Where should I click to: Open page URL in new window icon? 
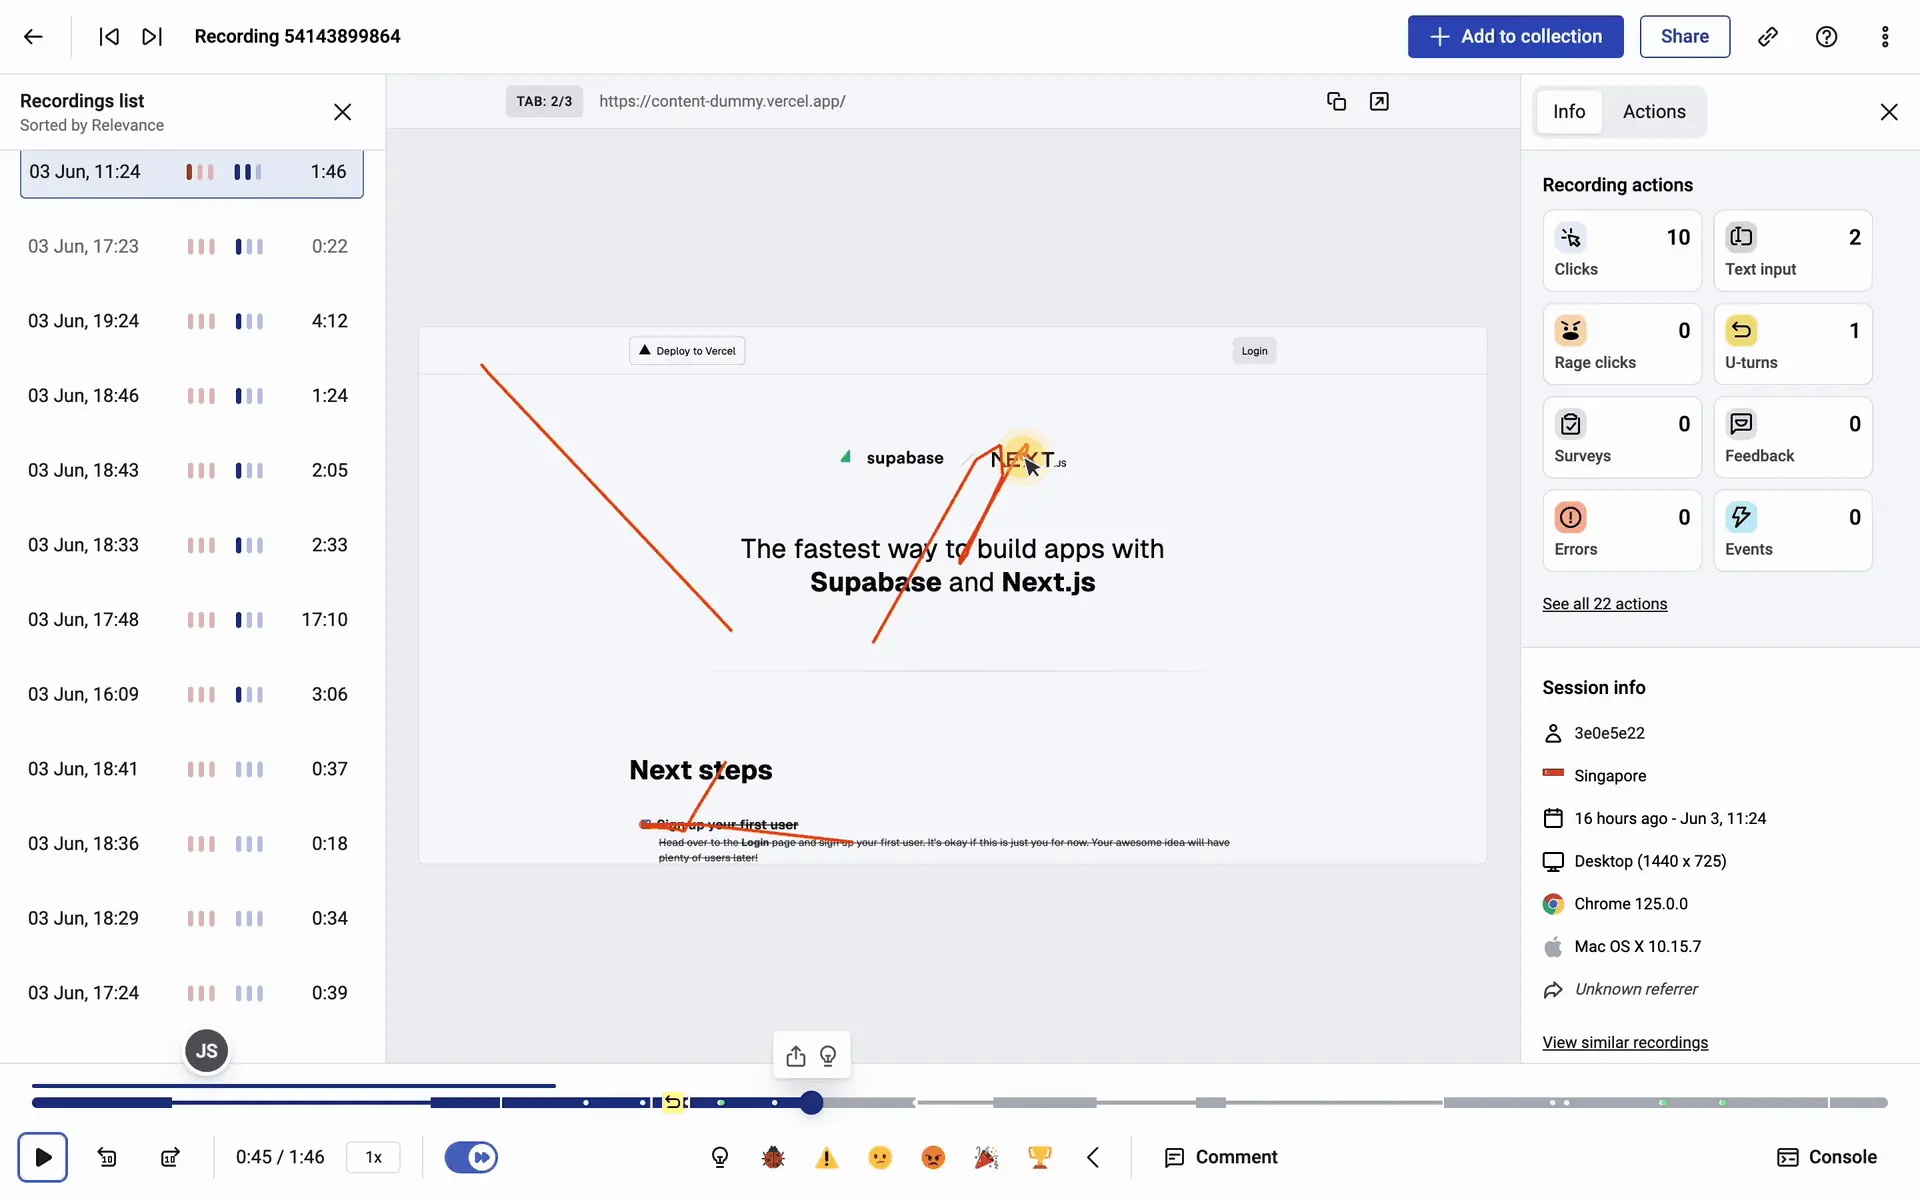(1379, 101)
